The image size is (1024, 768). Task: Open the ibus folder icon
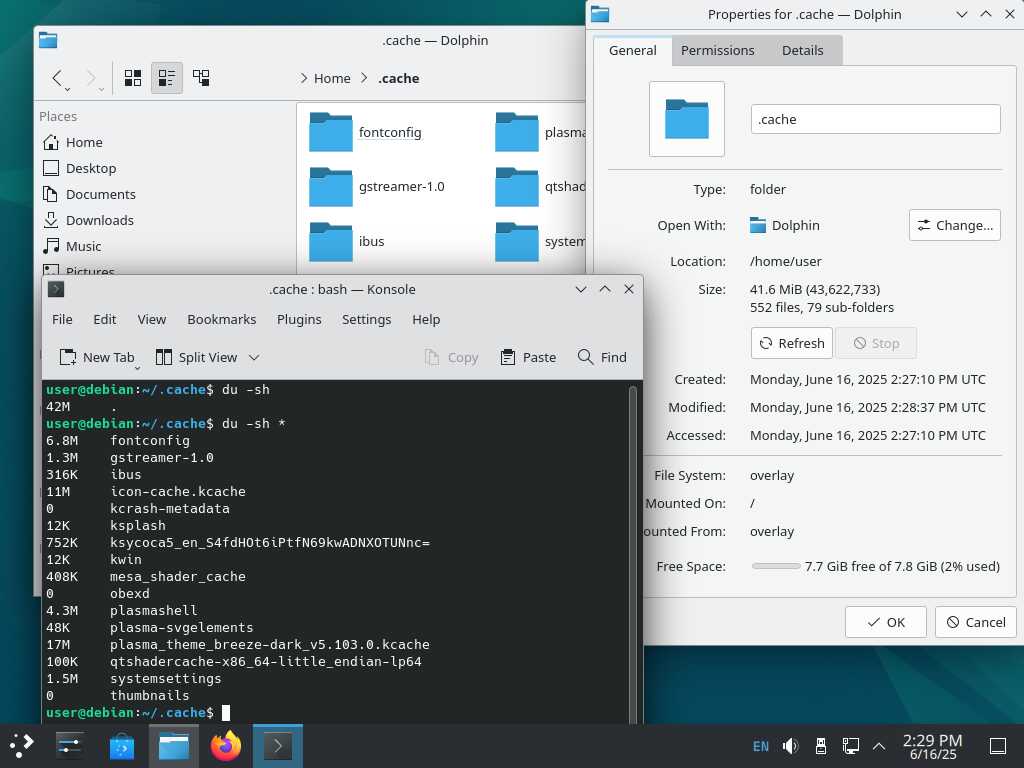pos(330,242)
